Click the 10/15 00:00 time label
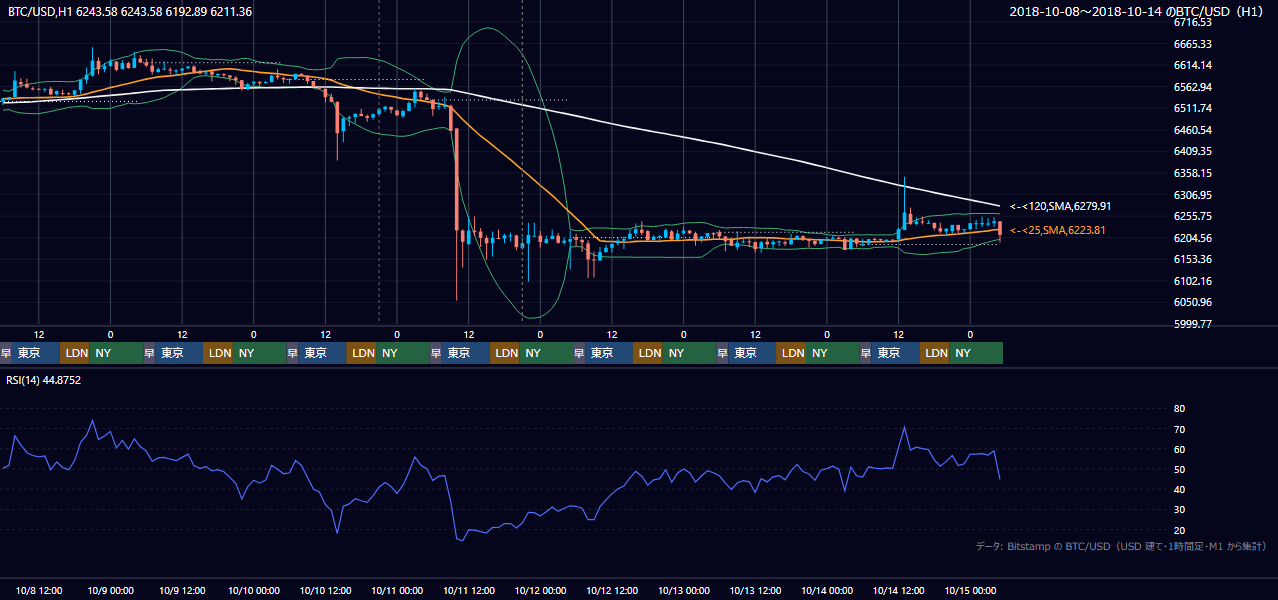The height and width of the screenshot is (600, 1278). coord(970,590)
